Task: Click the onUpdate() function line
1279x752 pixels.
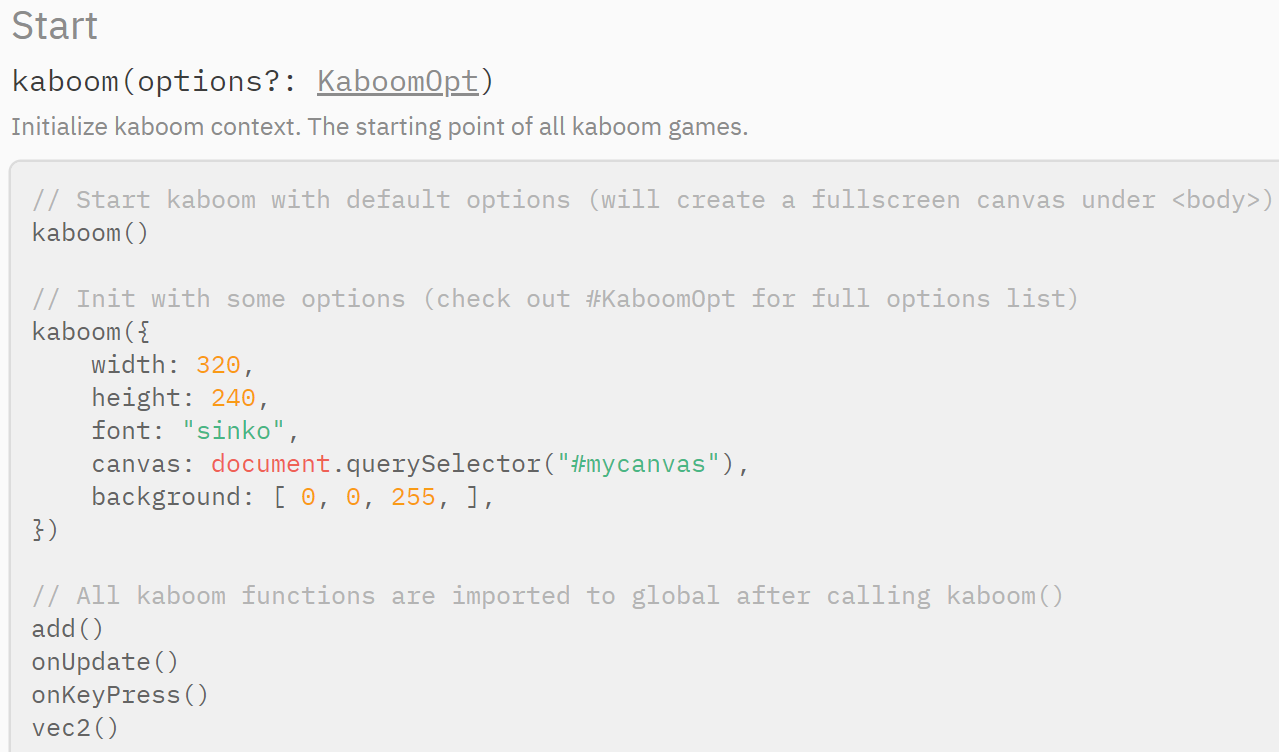Action: tap(105, 662)
